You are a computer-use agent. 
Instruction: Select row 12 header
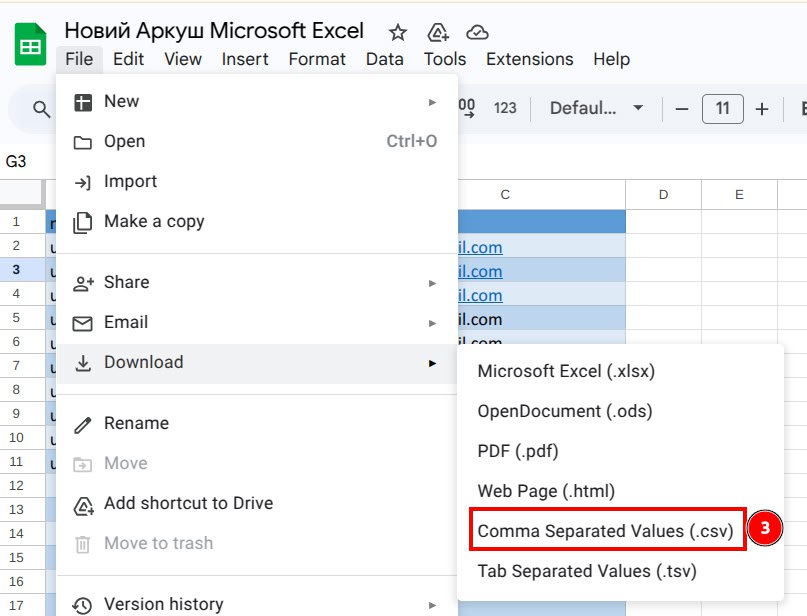[x=22, y=486]
